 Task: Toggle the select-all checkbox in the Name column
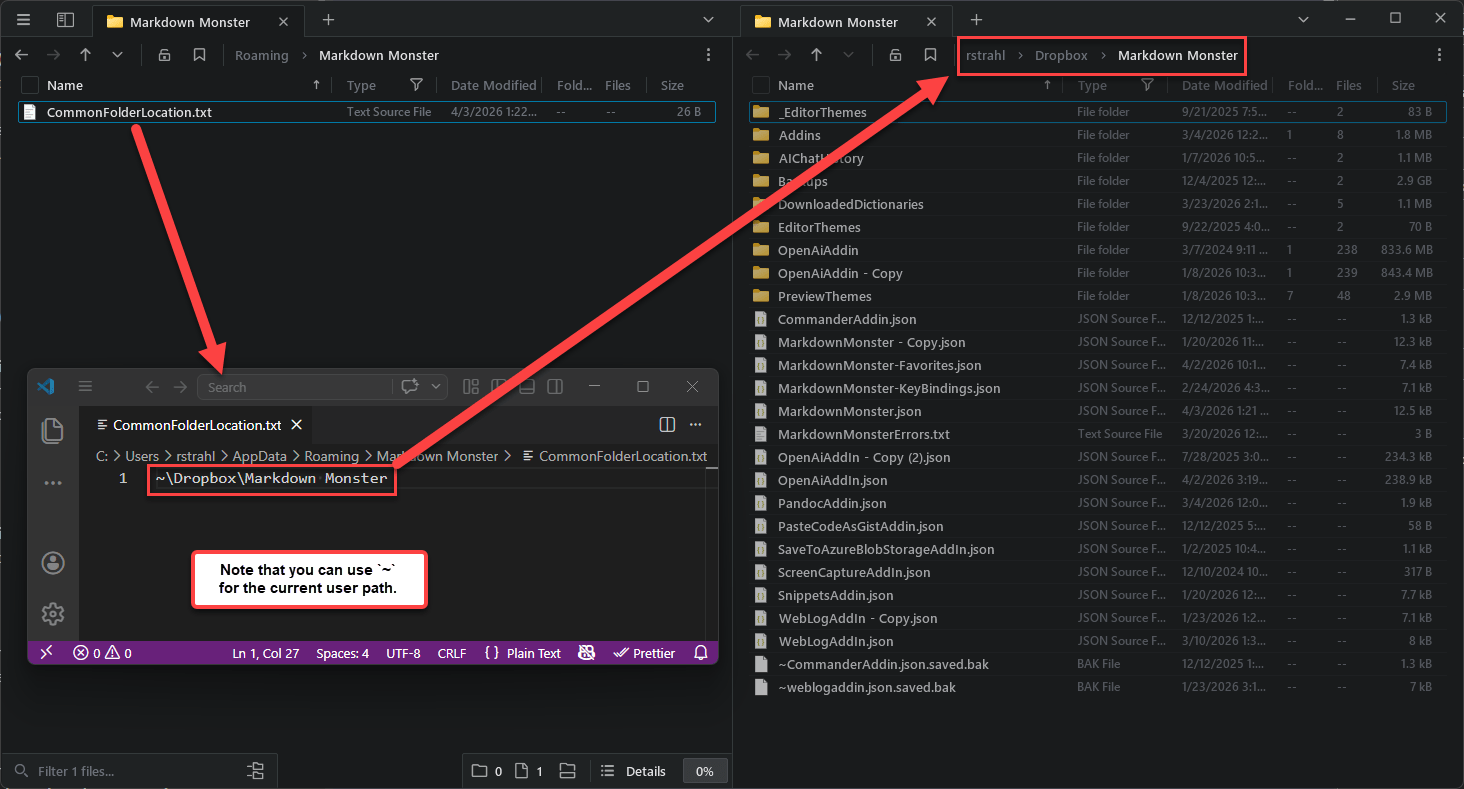coord(28,85)
